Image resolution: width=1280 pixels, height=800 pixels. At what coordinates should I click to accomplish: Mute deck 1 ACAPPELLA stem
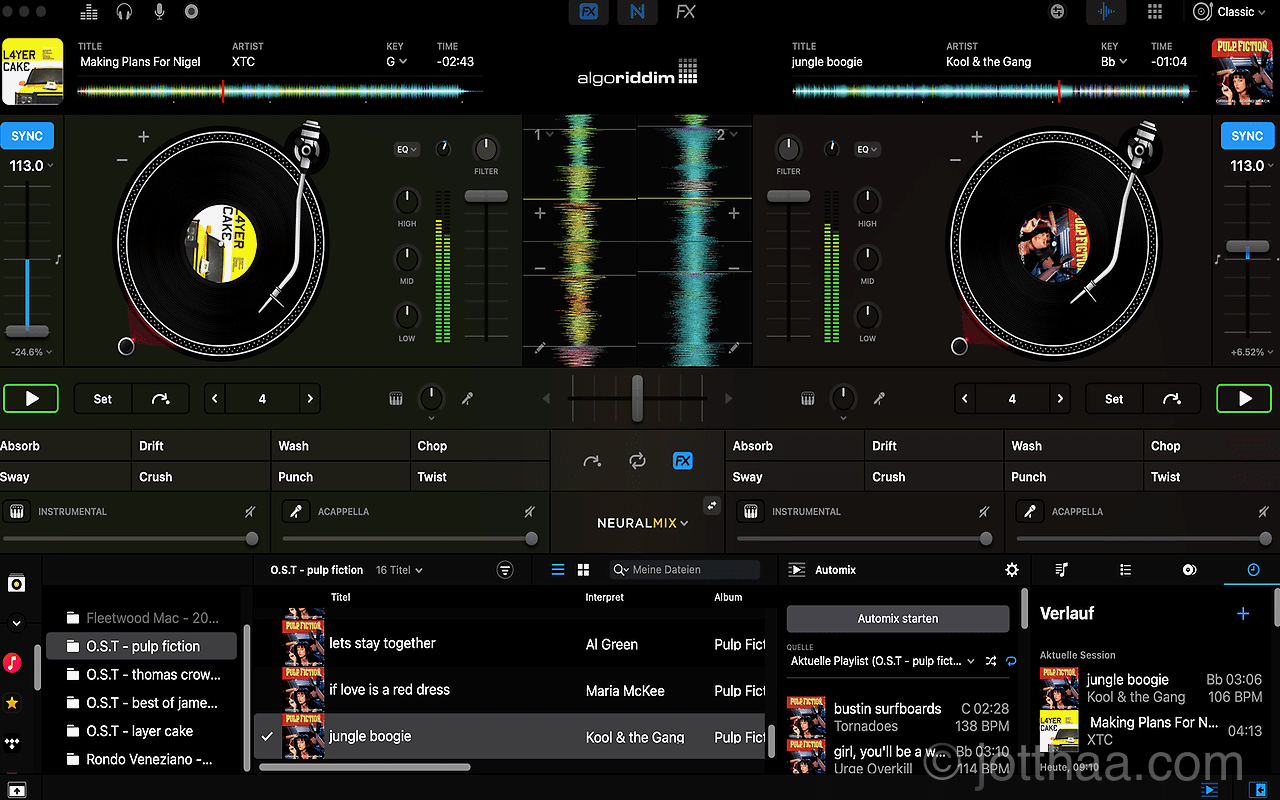[x=530, y=512]
